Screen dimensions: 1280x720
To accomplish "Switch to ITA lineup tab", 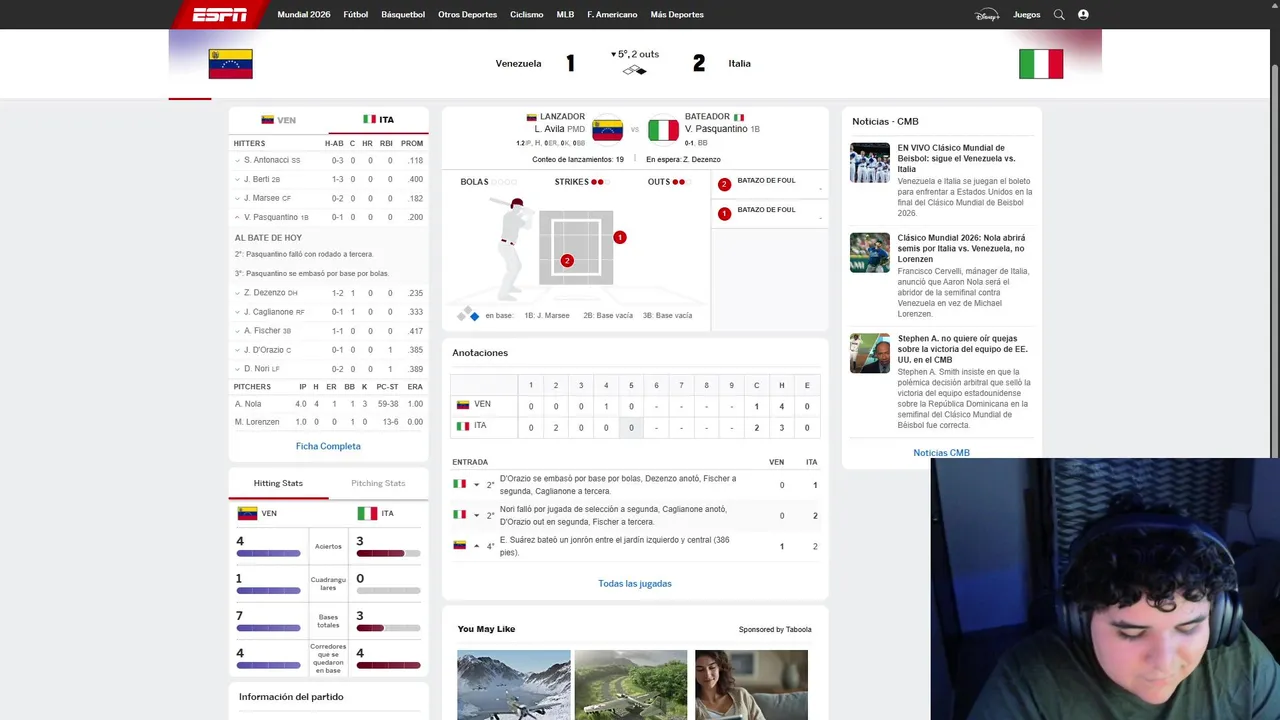I will click(x=378, y=120).
